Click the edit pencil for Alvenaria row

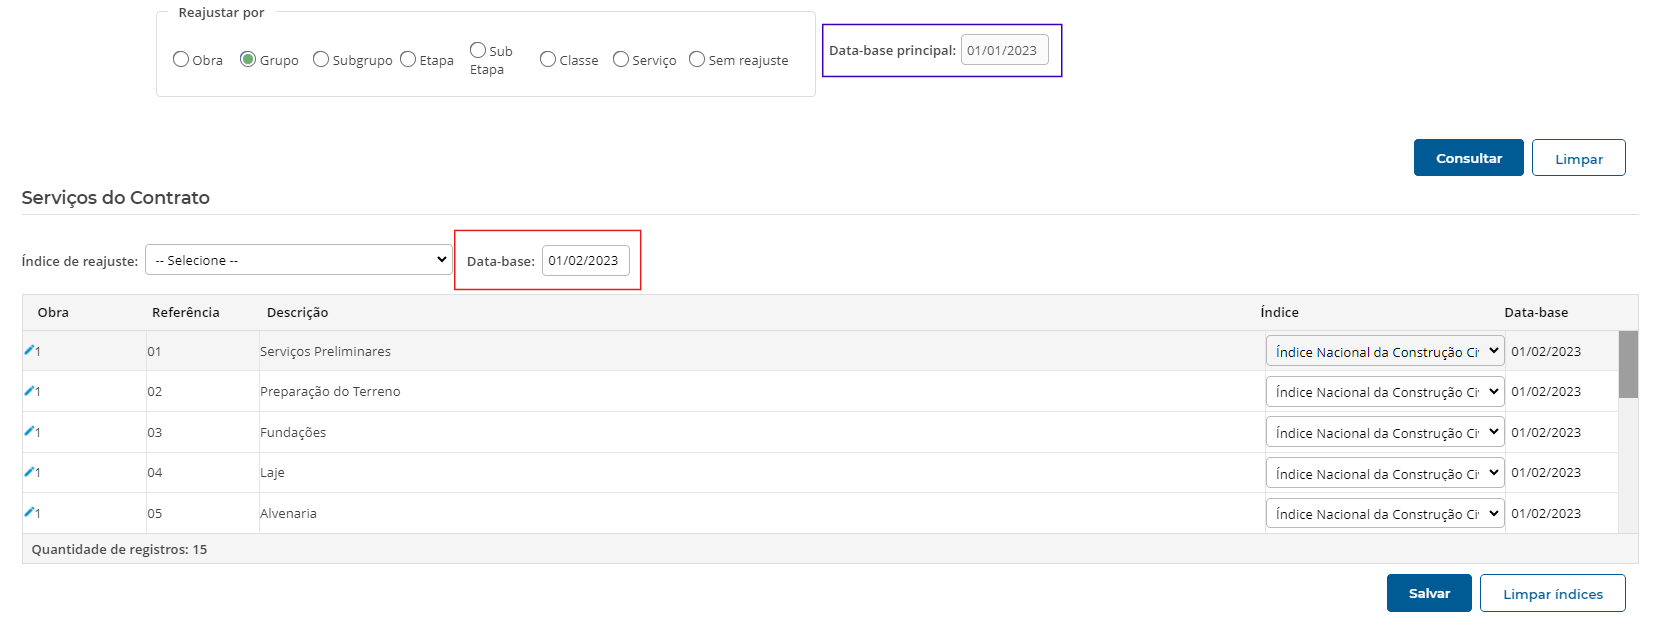30,512
